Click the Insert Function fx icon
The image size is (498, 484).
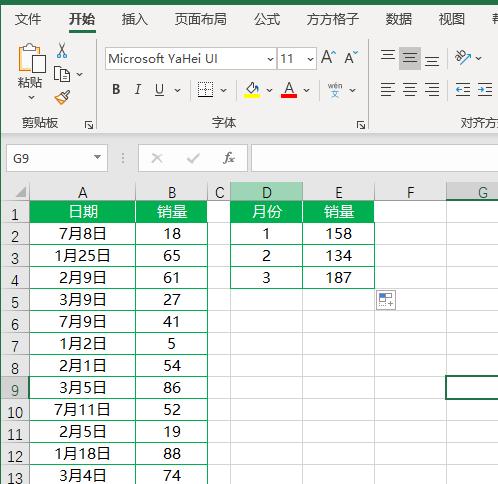[x=229, y=158]
